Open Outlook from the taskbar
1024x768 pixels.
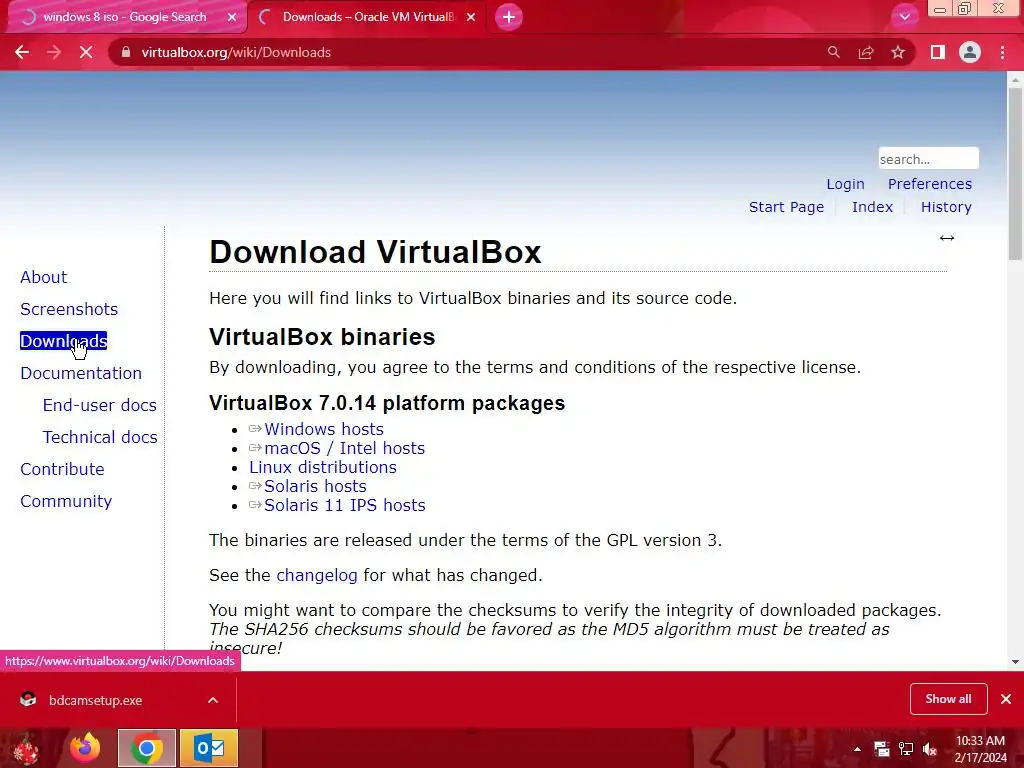tap(209, 748)
